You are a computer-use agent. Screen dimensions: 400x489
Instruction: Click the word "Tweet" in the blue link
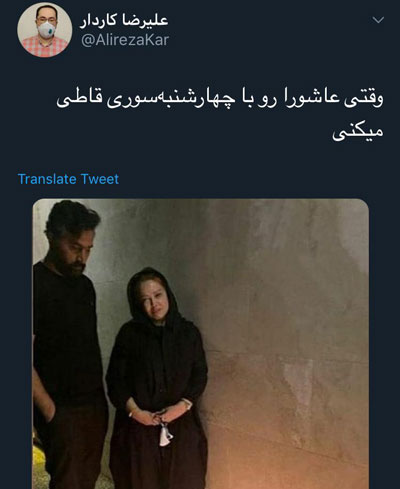(x=100, y=179)
